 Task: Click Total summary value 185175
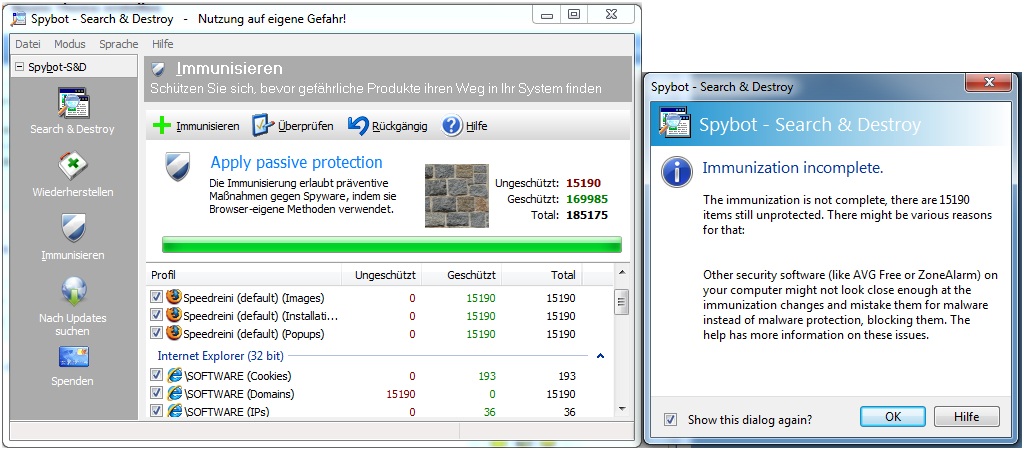coord(587,215)
